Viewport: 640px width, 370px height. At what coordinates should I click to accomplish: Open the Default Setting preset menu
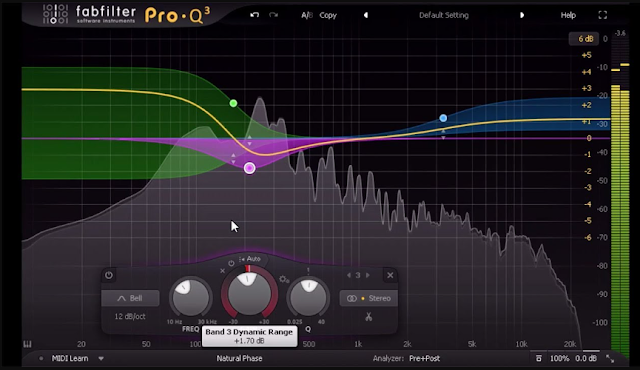tap(444, 15)
